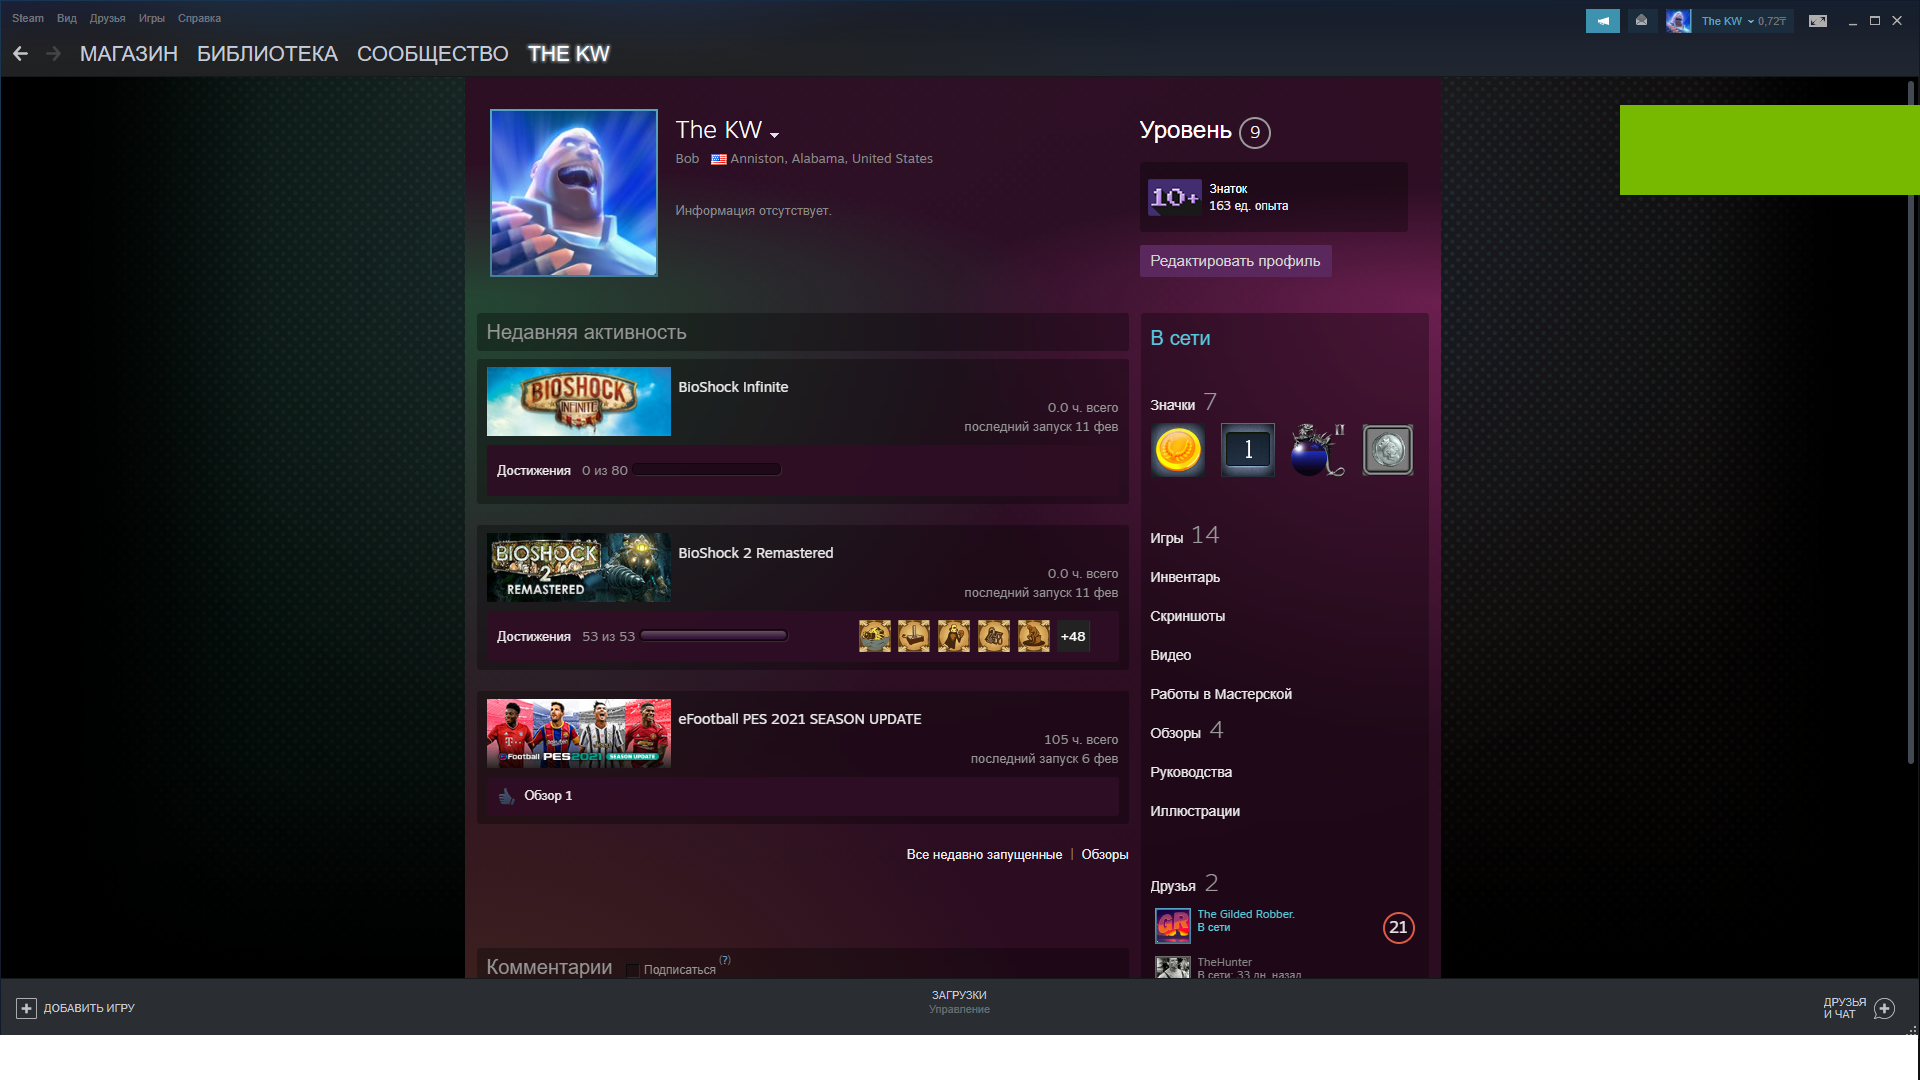Open the Иллюстрации link
1920x1080 pixels.
(1195, 811)
